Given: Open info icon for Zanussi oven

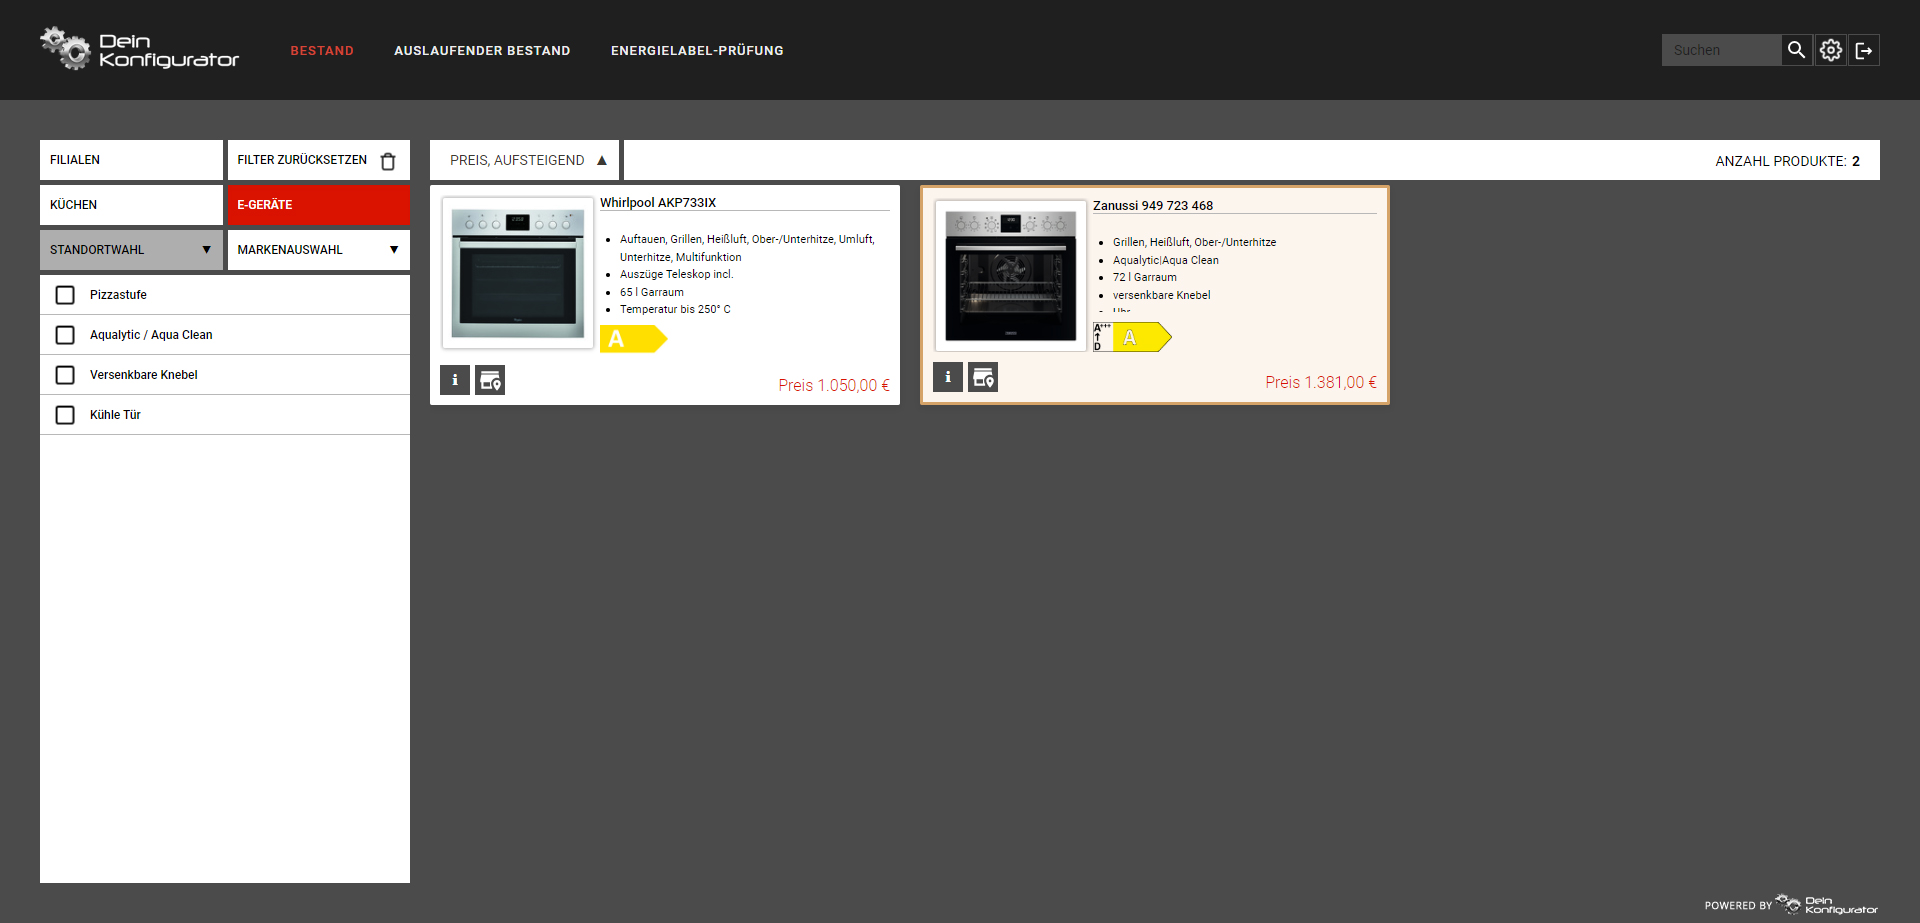Looking at the screenshot, I should [948, 377].
